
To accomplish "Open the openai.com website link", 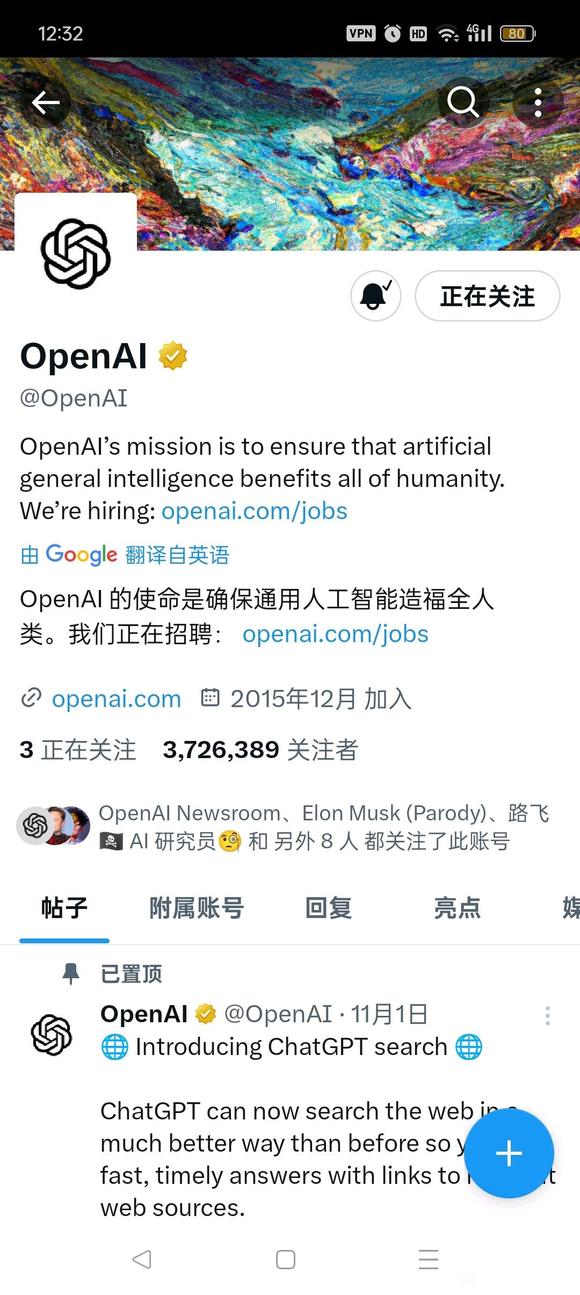I will tap(115, 699).
